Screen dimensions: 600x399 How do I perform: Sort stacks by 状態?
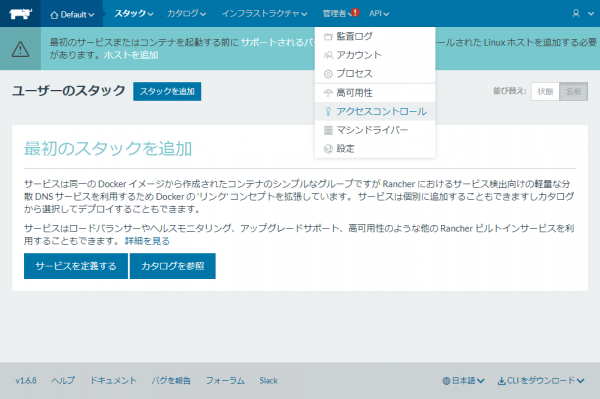[545, 91]
